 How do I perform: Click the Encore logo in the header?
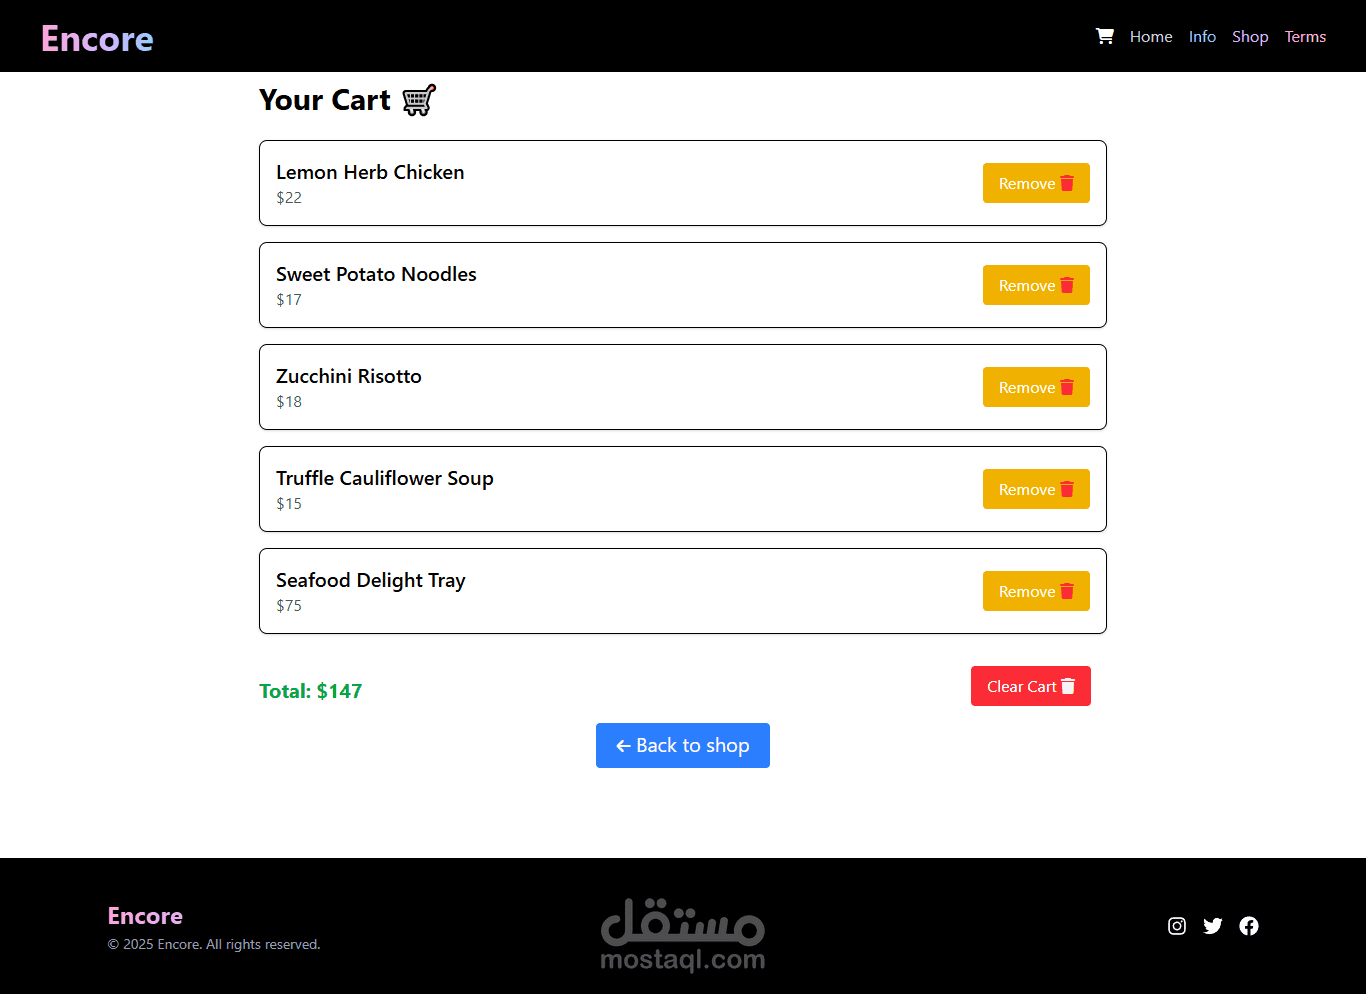click(97, 38)
